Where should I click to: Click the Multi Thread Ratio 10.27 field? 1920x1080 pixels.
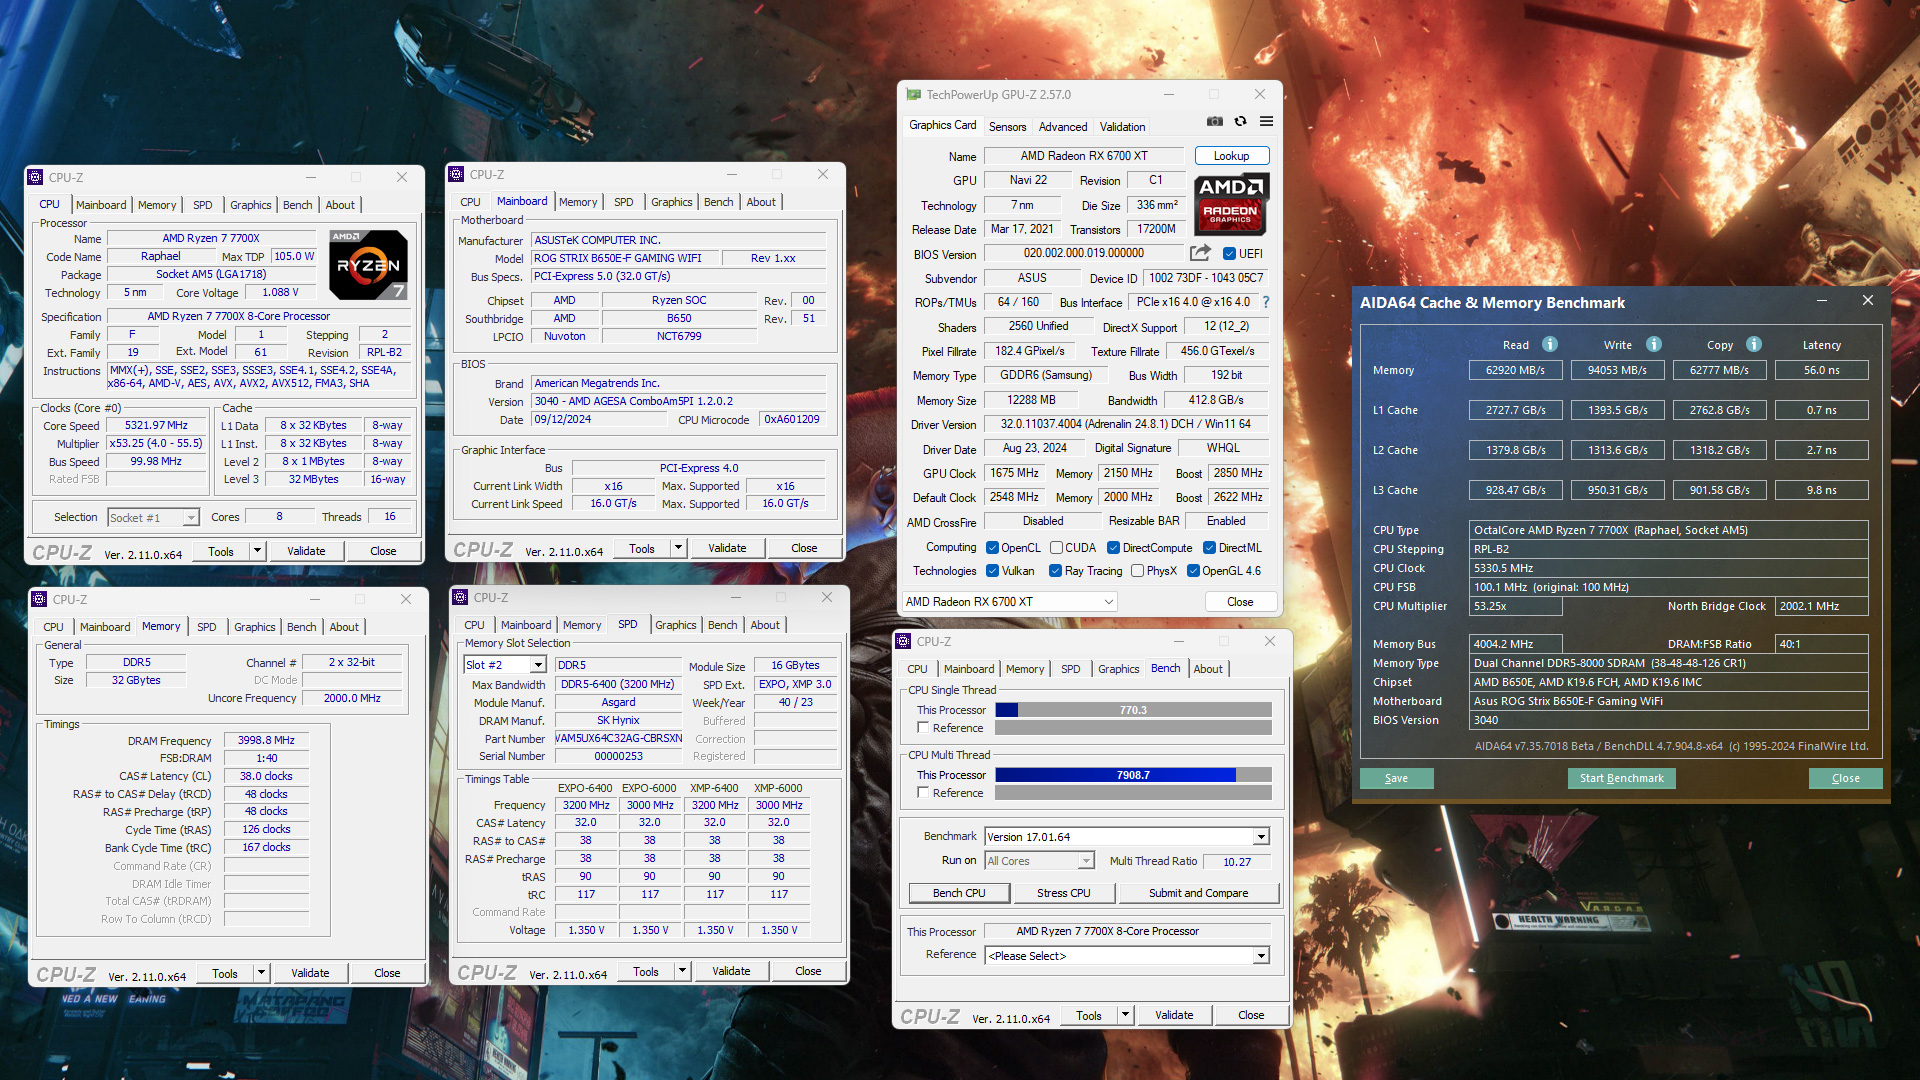coord(1237,861)
